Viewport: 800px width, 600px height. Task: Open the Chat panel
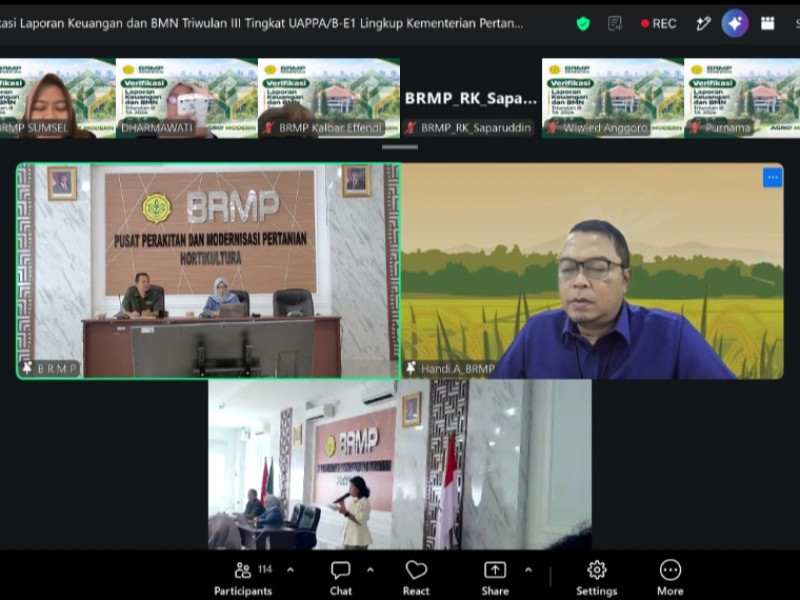click(340, 579)
